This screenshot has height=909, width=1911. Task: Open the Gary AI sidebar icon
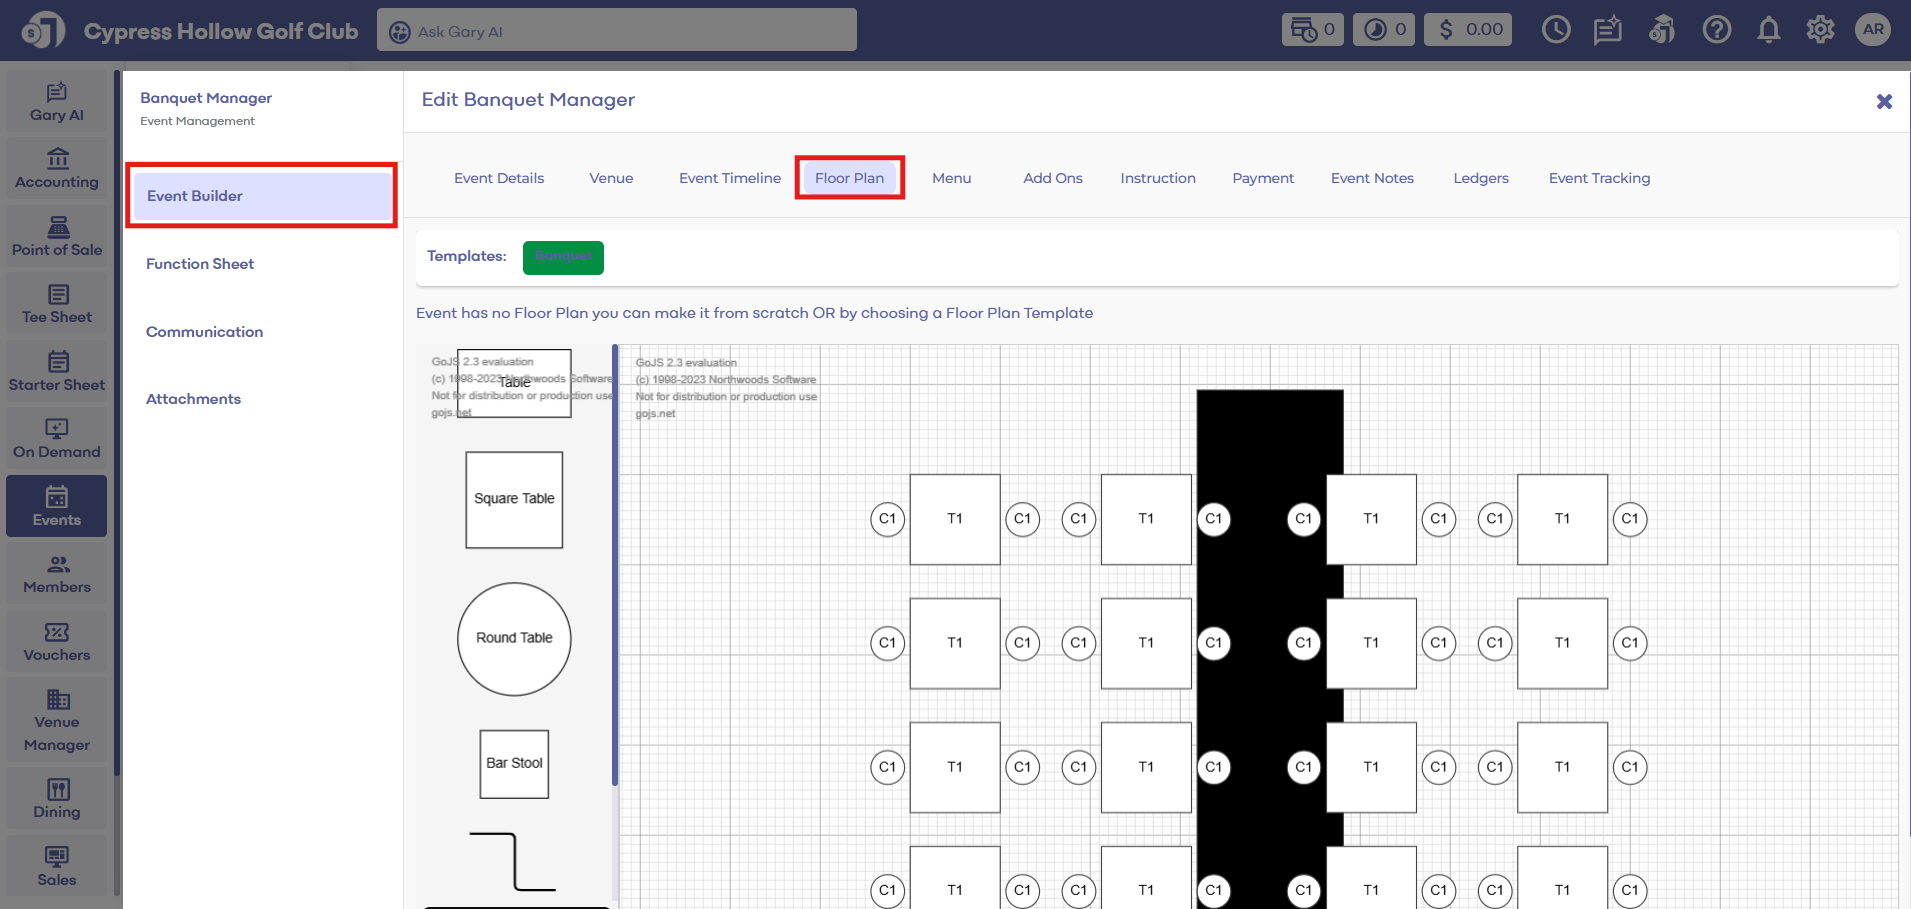(x=57, y=102)
